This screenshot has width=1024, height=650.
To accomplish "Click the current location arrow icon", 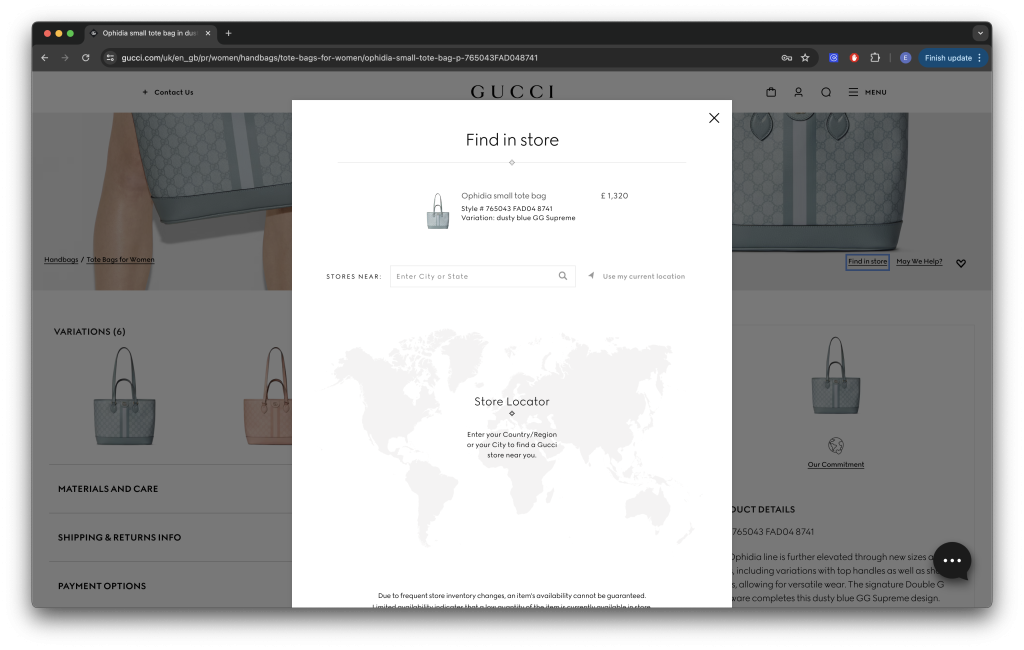I will point(591,276).
